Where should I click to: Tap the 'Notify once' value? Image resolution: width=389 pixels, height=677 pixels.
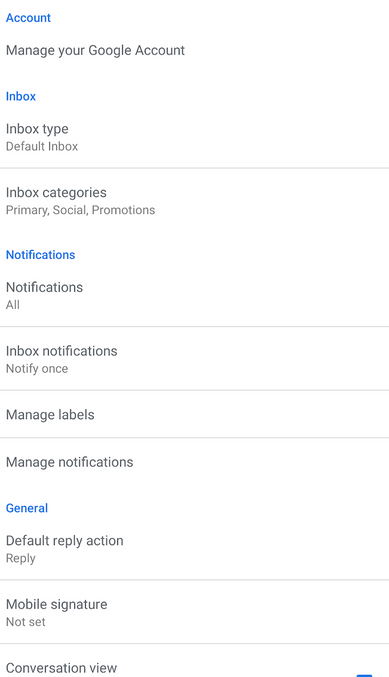[37, 369]
